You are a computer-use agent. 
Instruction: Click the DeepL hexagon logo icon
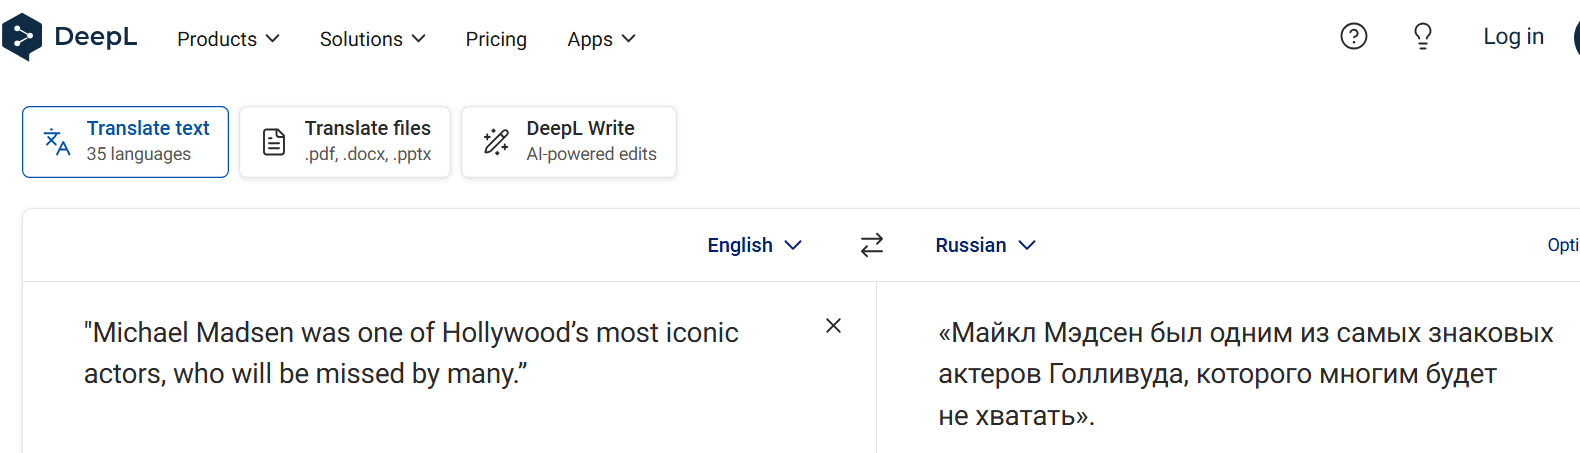point(22,37)
